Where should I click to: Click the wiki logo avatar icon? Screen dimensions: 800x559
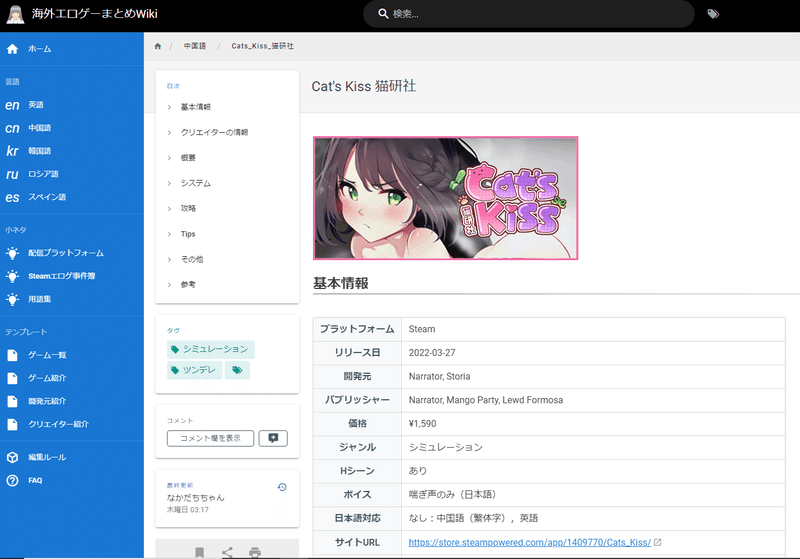15,14
